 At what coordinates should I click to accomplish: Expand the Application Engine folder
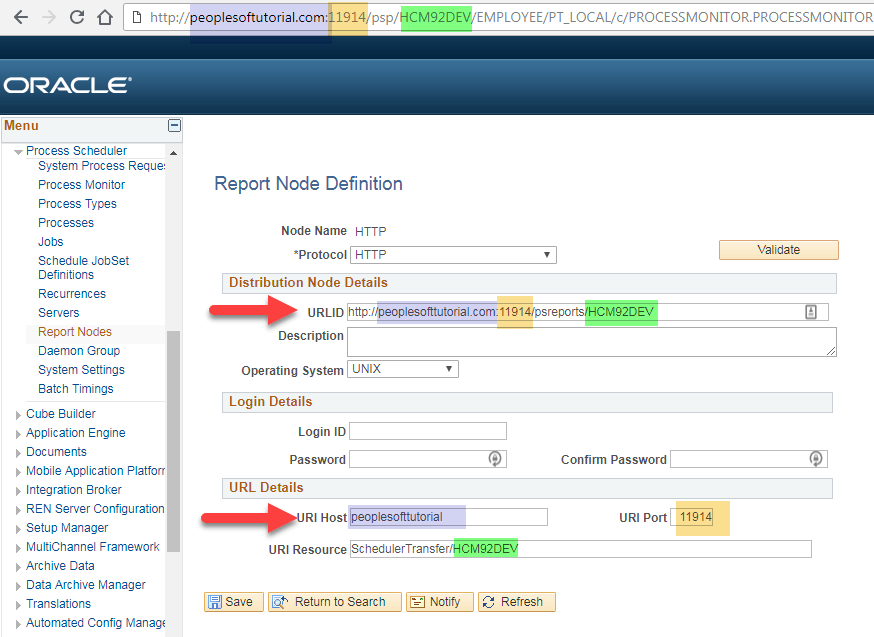(18, 434)
